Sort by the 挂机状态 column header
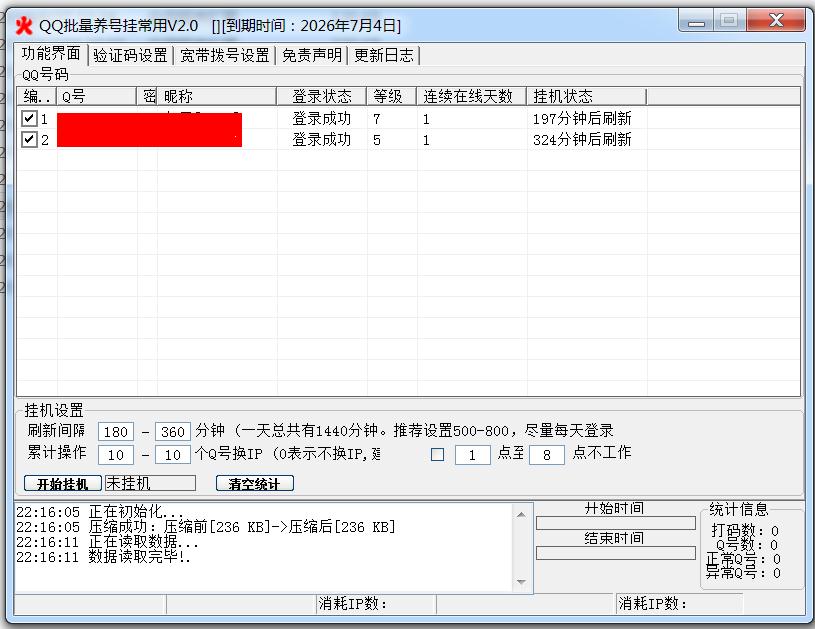815x629 pixels. [586, 96]
